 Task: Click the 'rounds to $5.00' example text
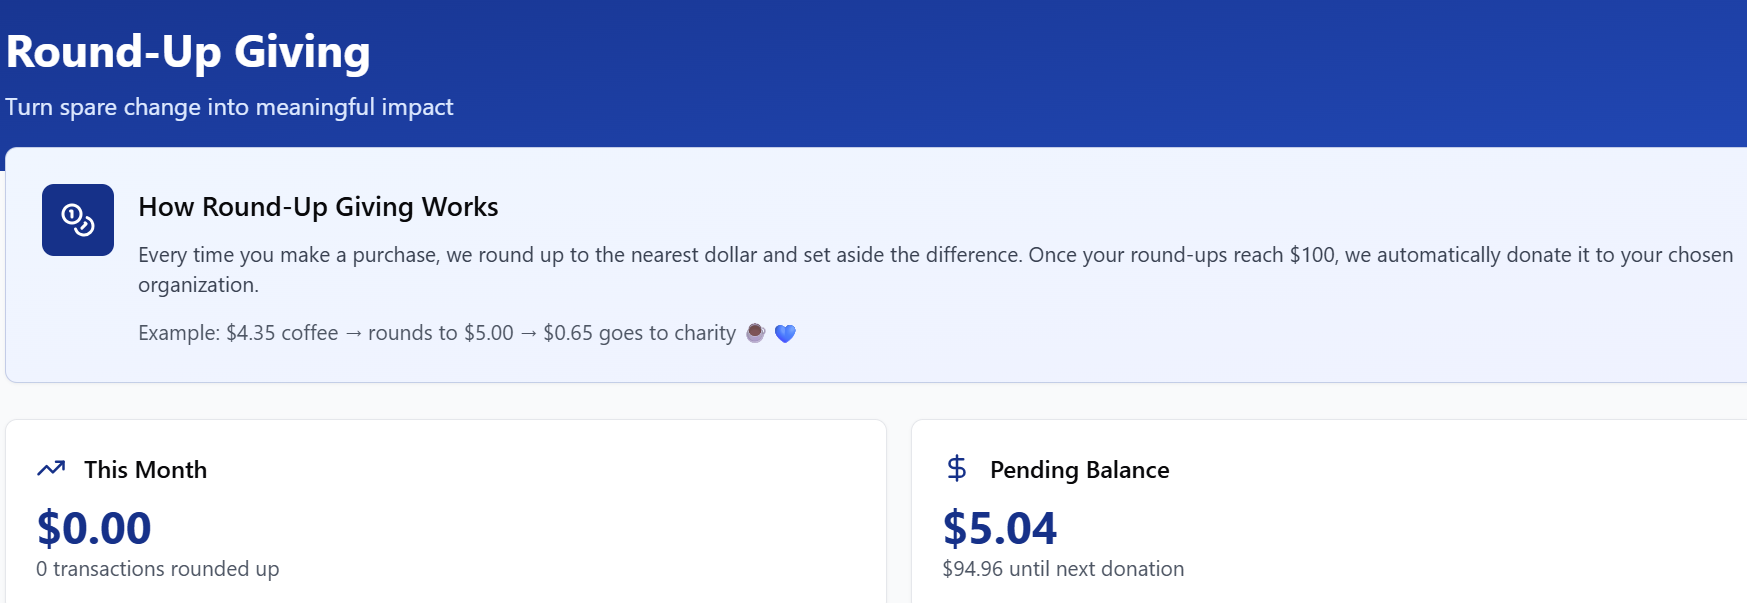pos(440,333)
